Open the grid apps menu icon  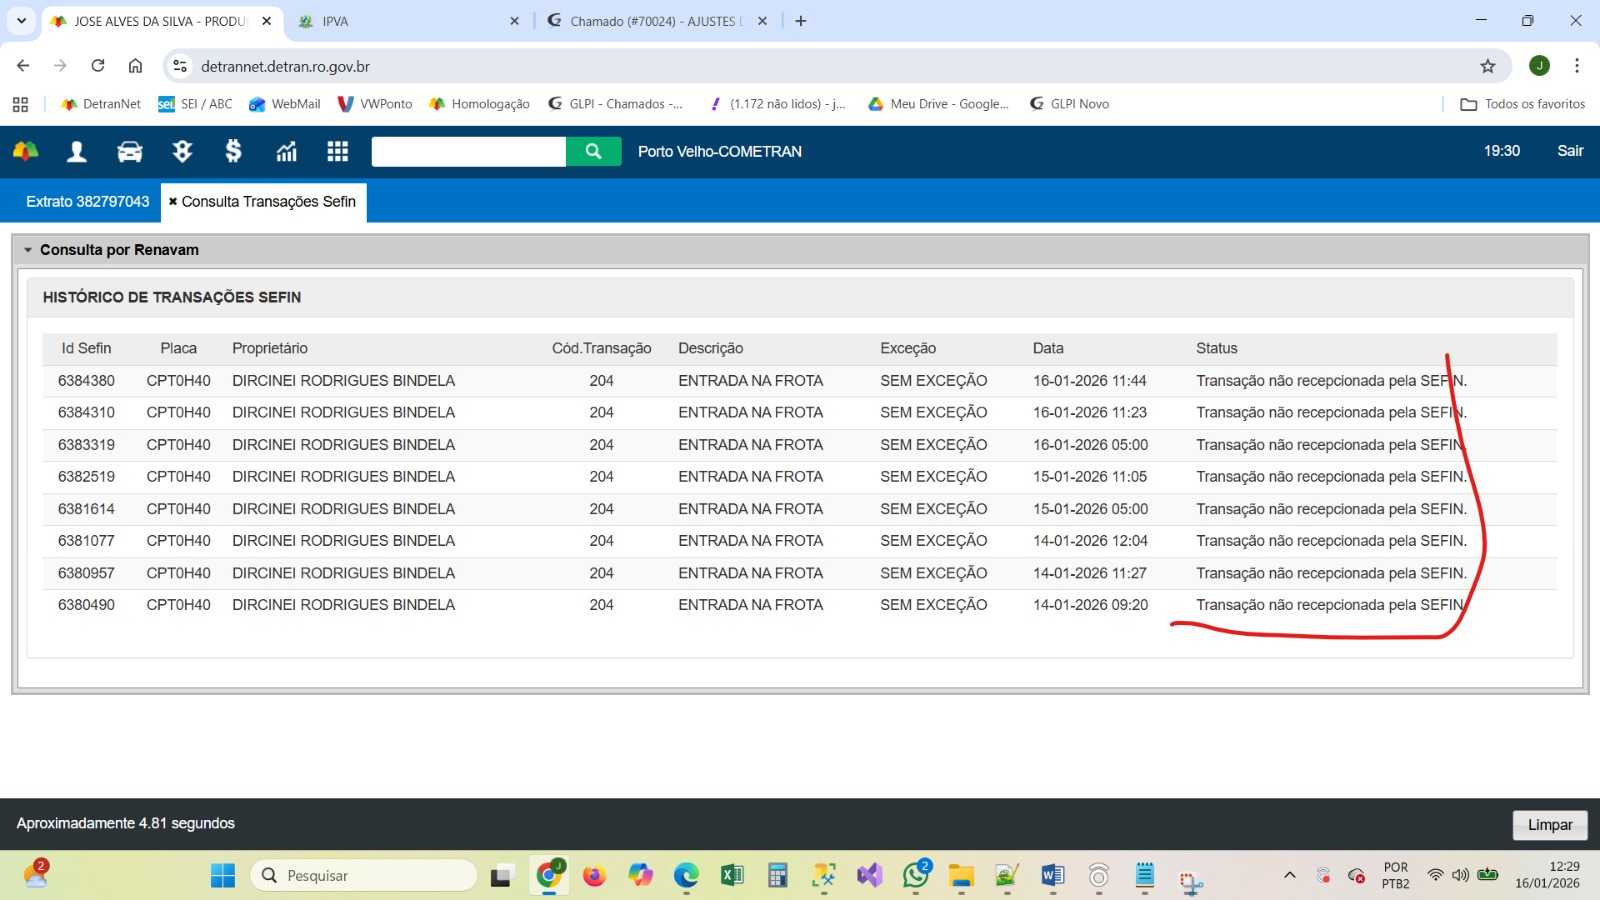pyautogui.click(x=338, y=151)
